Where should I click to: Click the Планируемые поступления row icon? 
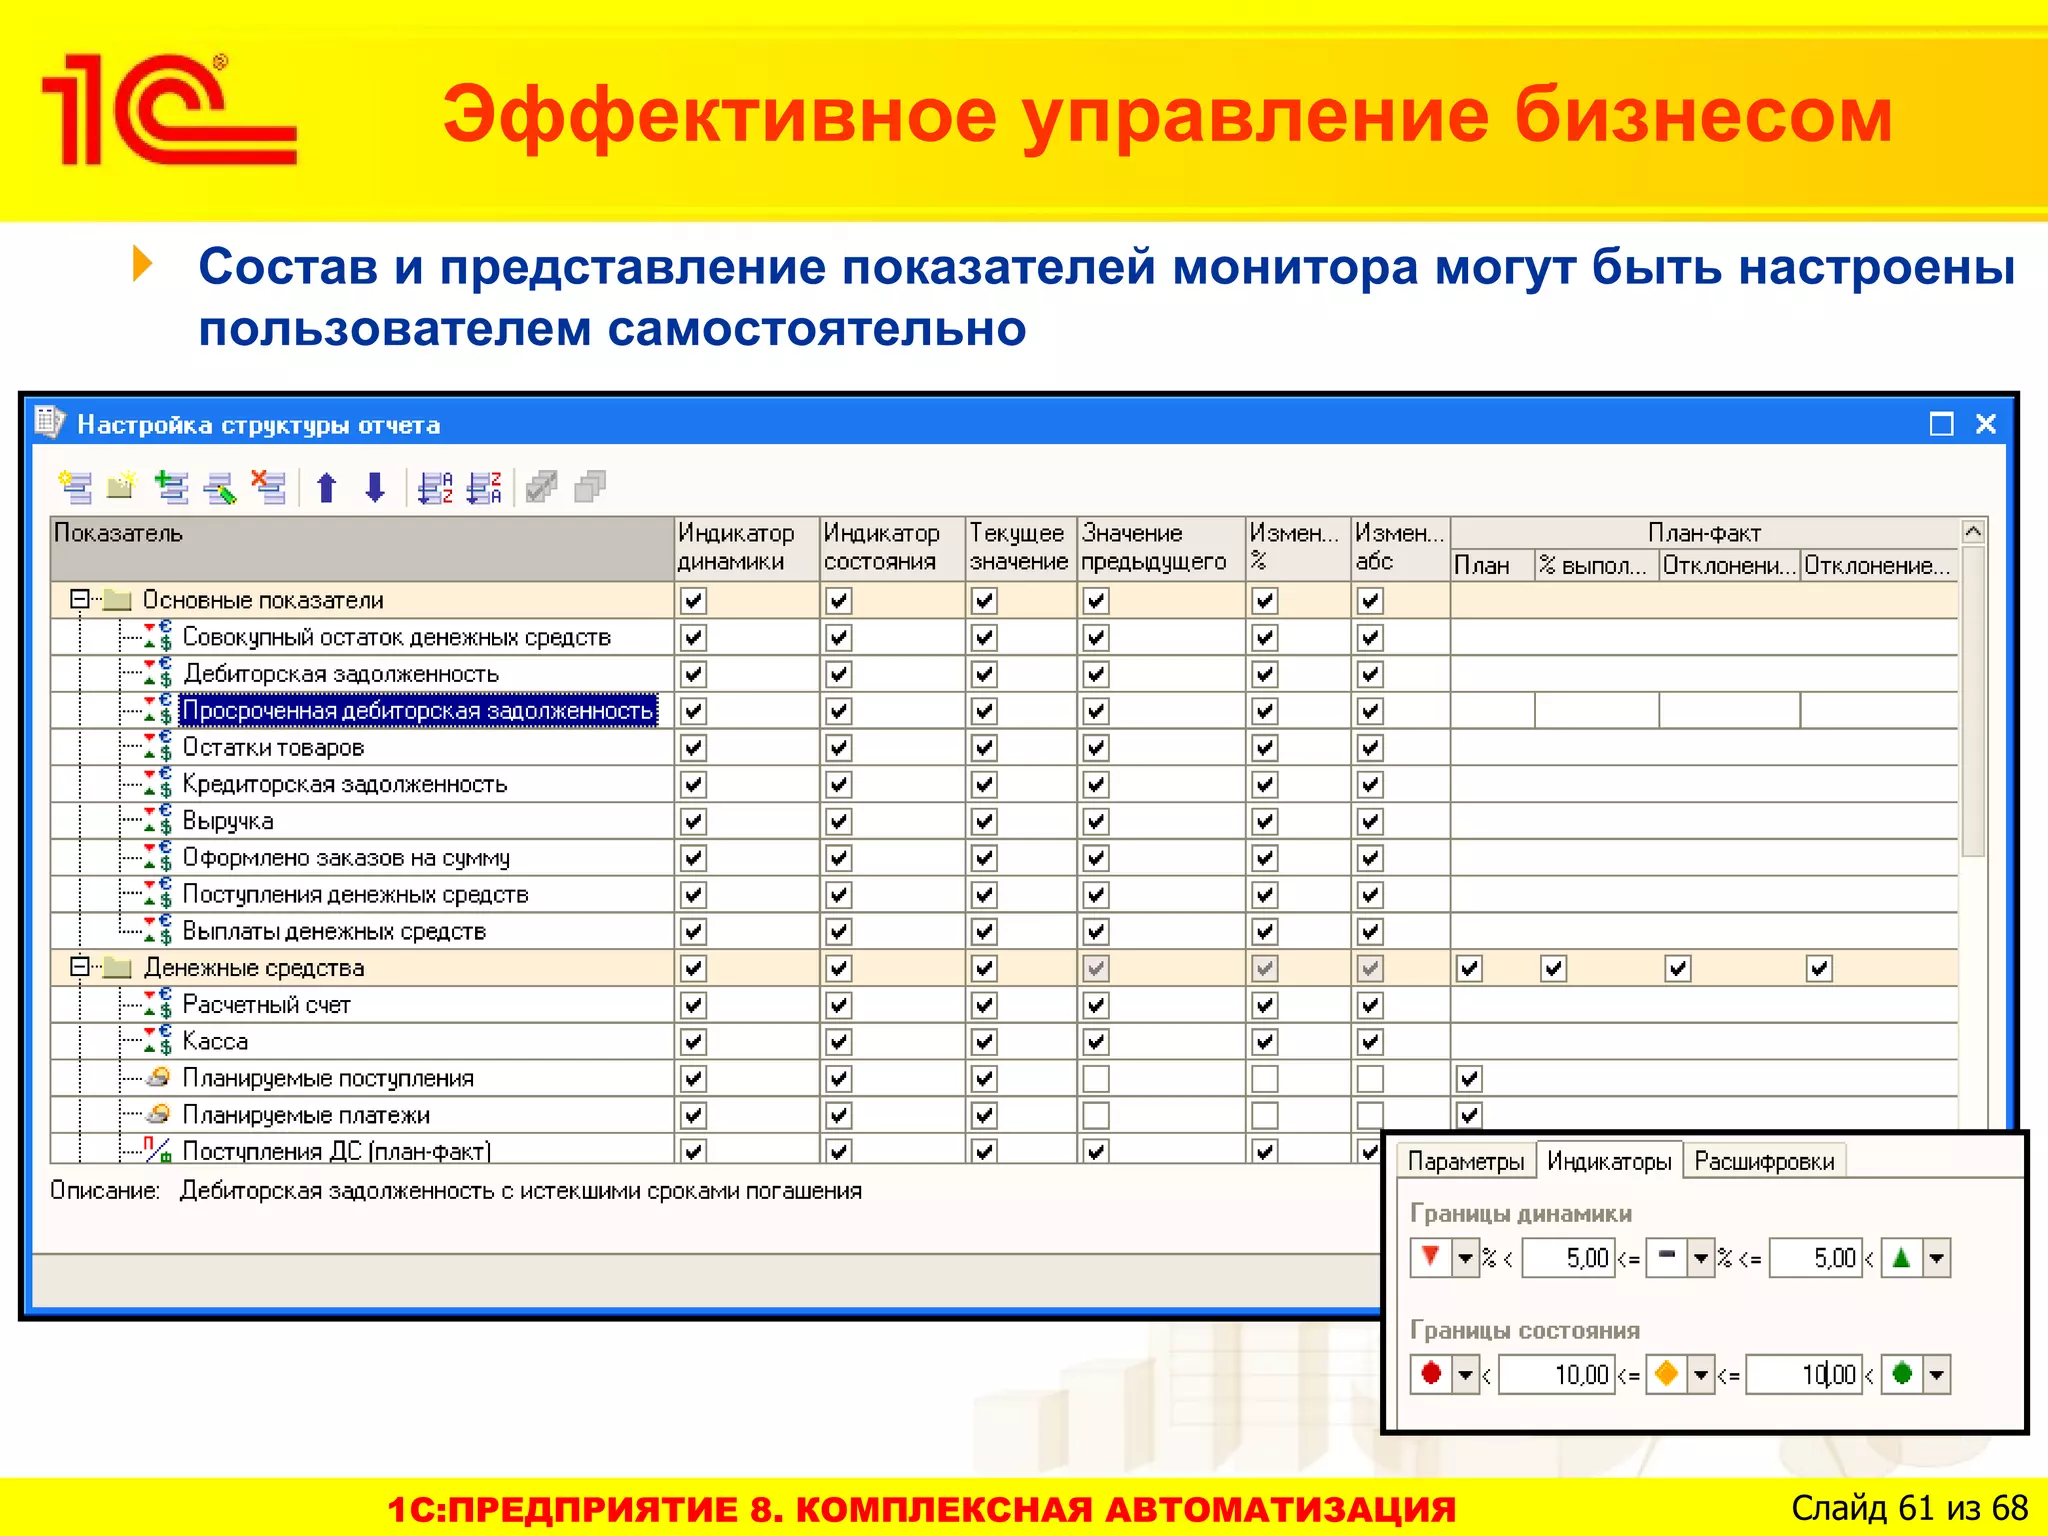(x=158, y=1078)
